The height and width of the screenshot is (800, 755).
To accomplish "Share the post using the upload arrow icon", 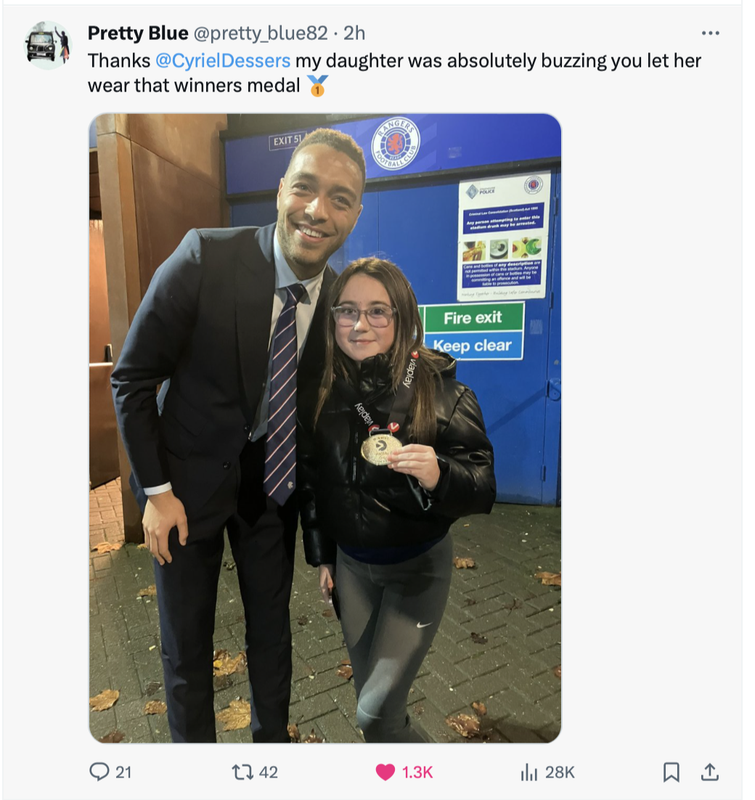I will tap(710, 772).
